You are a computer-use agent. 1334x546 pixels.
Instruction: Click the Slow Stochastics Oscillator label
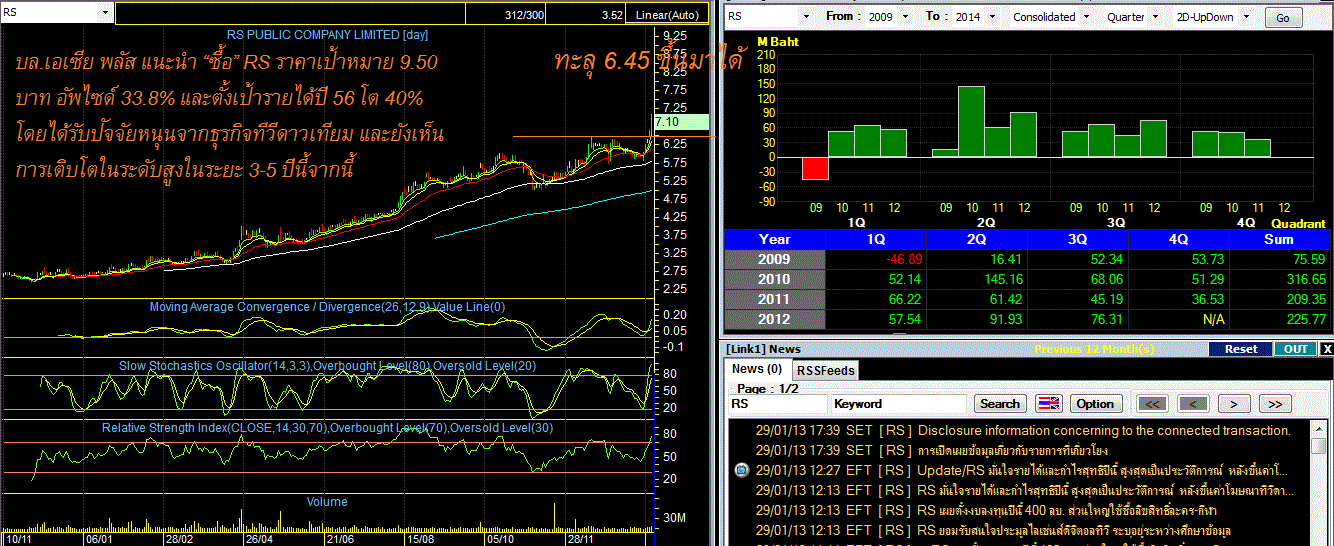tap(328, 366)
